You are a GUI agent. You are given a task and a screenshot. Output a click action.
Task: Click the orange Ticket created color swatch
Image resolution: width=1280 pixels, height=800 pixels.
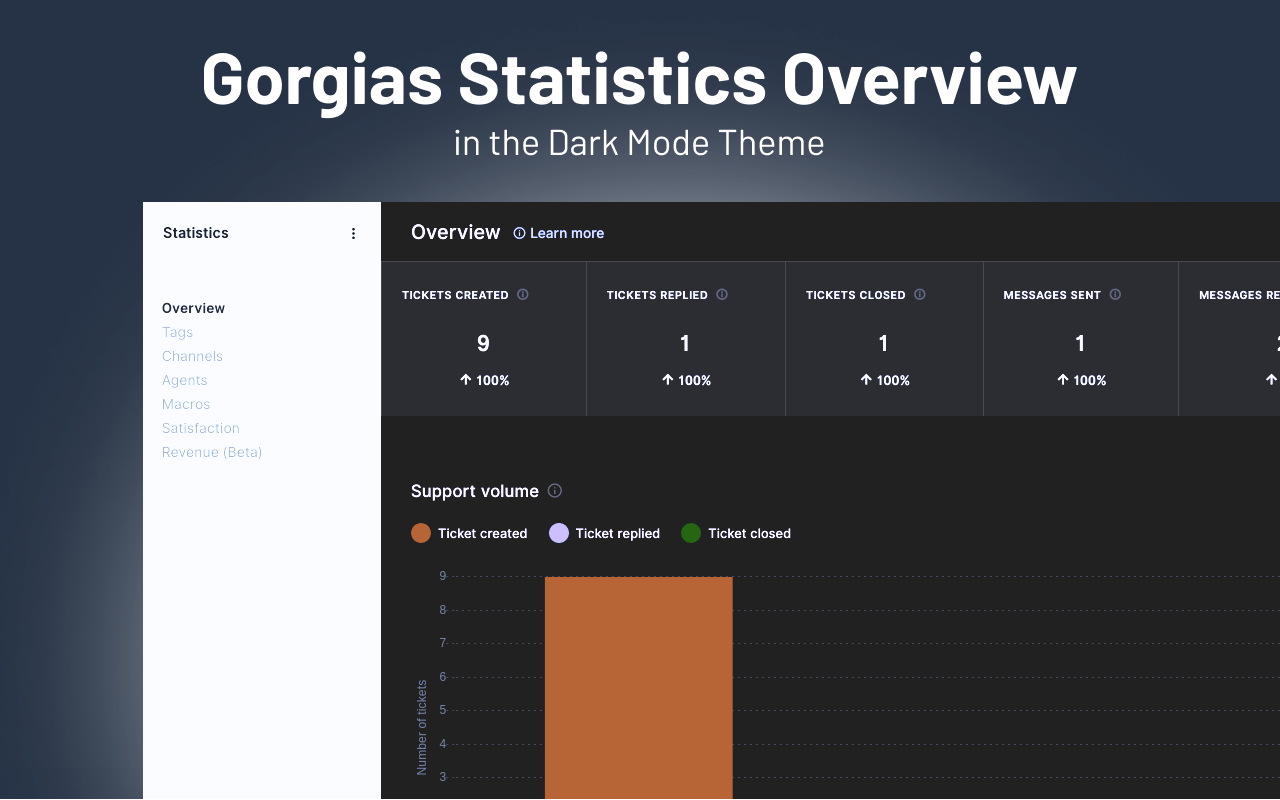420,533
